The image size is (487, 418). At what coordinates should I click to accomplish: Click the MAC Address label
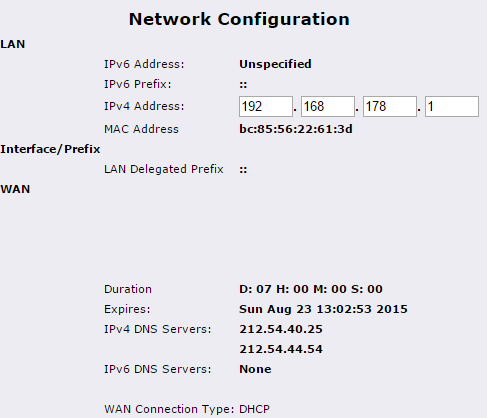point(141,129)
